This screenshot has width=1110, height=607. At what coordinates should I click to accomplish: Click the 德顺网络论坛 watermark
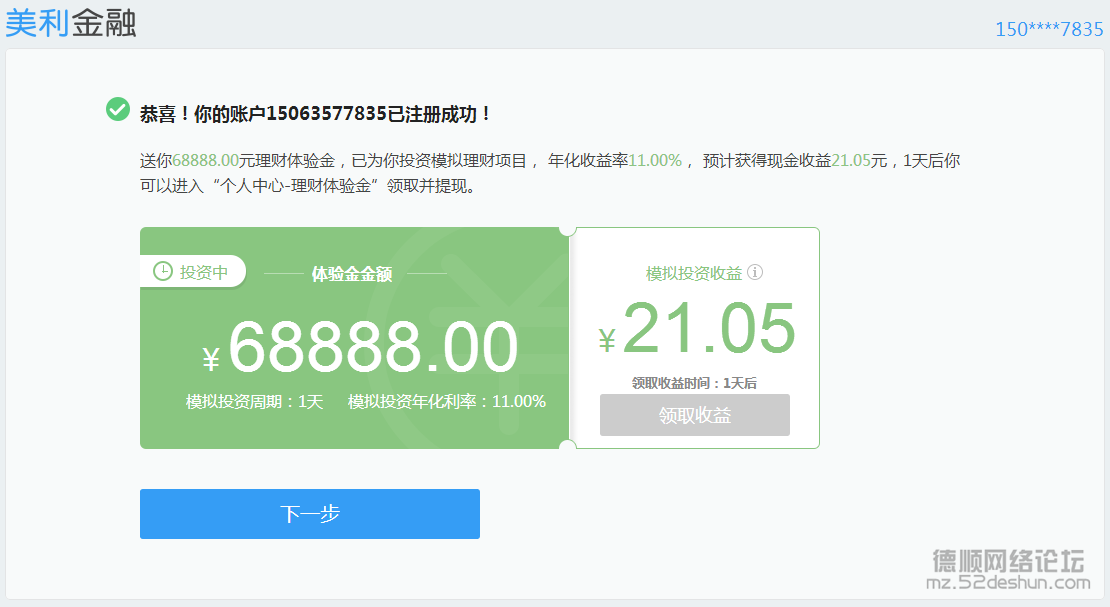click(1008, 560)
